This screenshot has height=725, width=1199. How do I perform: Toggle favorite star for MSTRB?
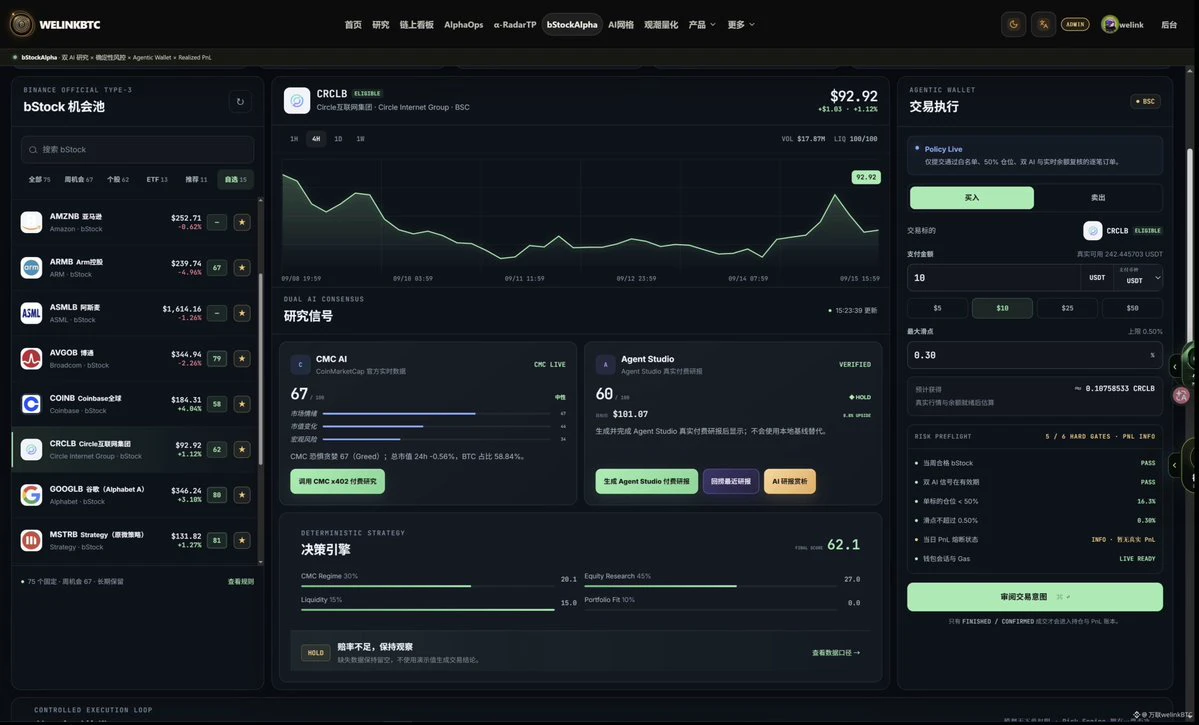click(242, 540)
